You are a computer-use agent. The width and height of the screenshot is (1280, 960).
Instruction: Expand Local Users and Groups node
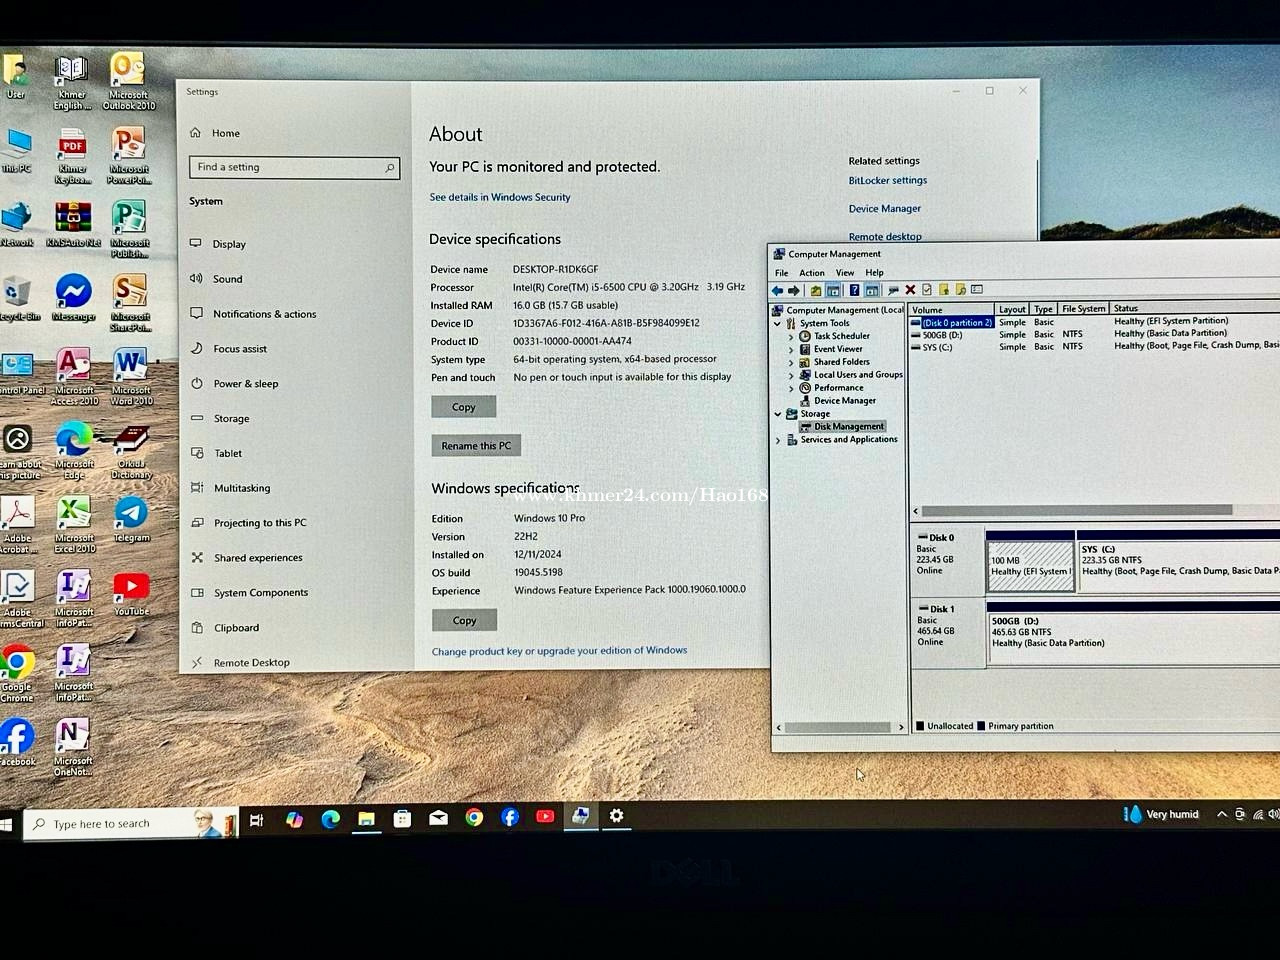[x=791, y=376]
